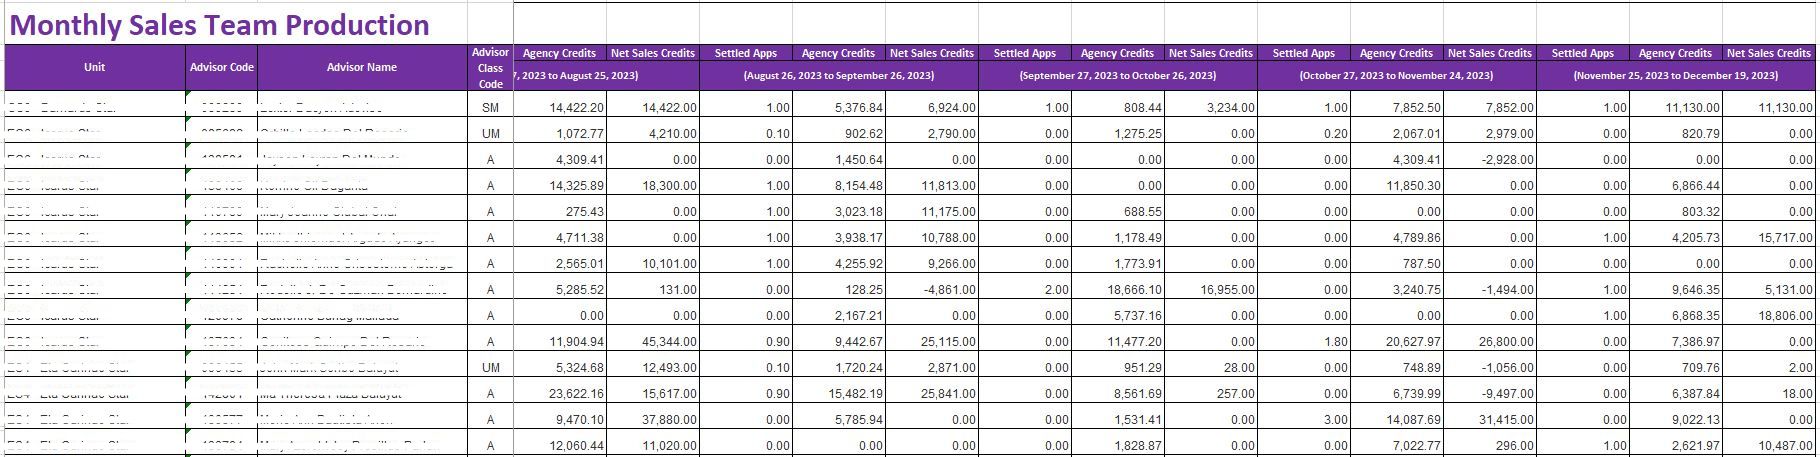The width and height of the screenshot is (1820, 457).
Task: Select the Advisor Class Code header cell
Action: (x=490, y=68)
